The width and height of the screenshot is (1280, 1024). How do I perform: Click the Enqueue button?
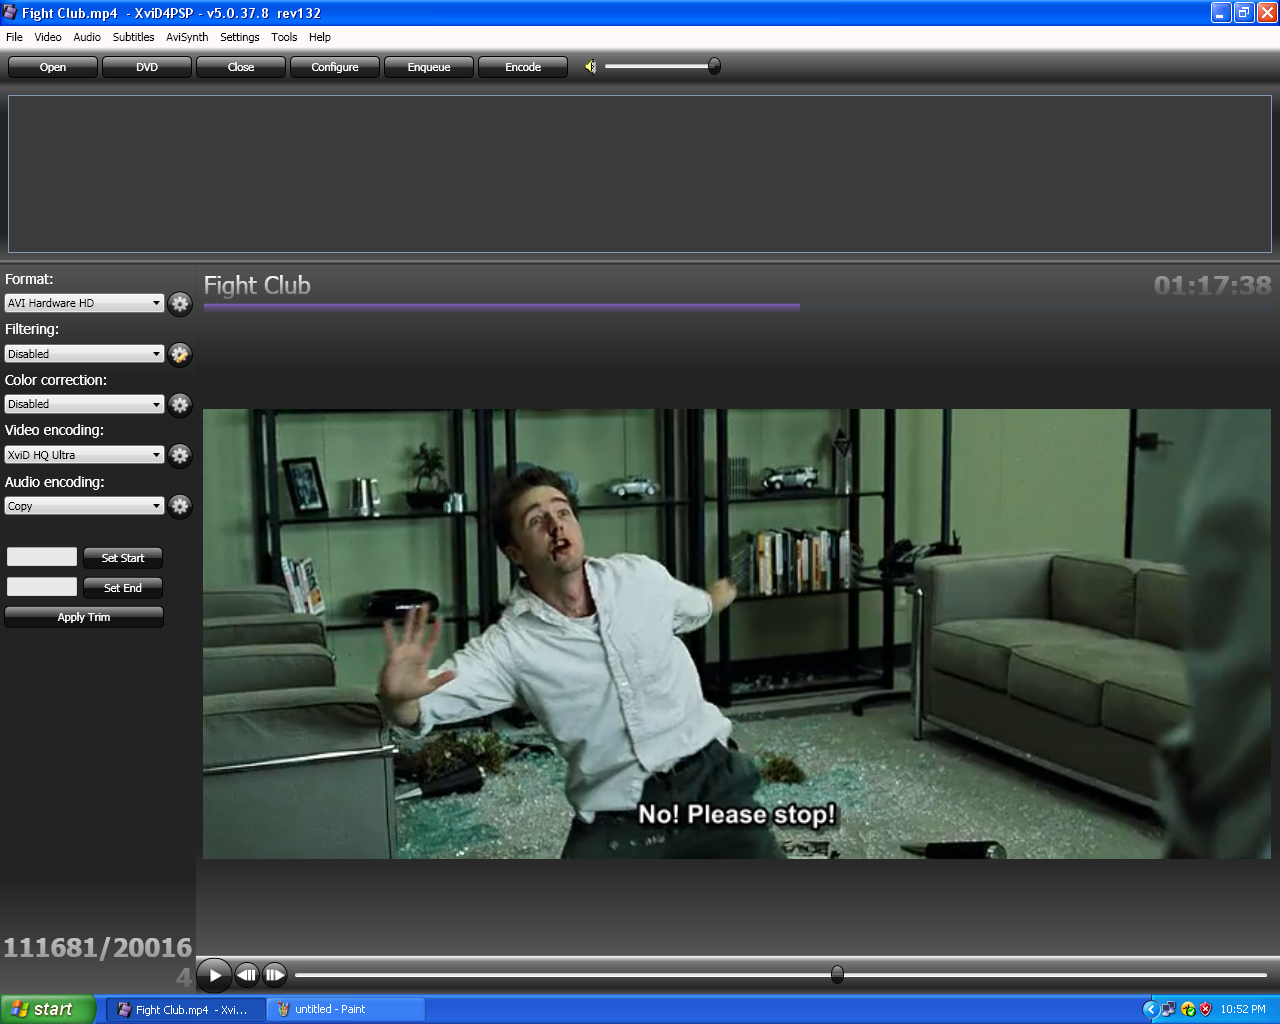429,67
